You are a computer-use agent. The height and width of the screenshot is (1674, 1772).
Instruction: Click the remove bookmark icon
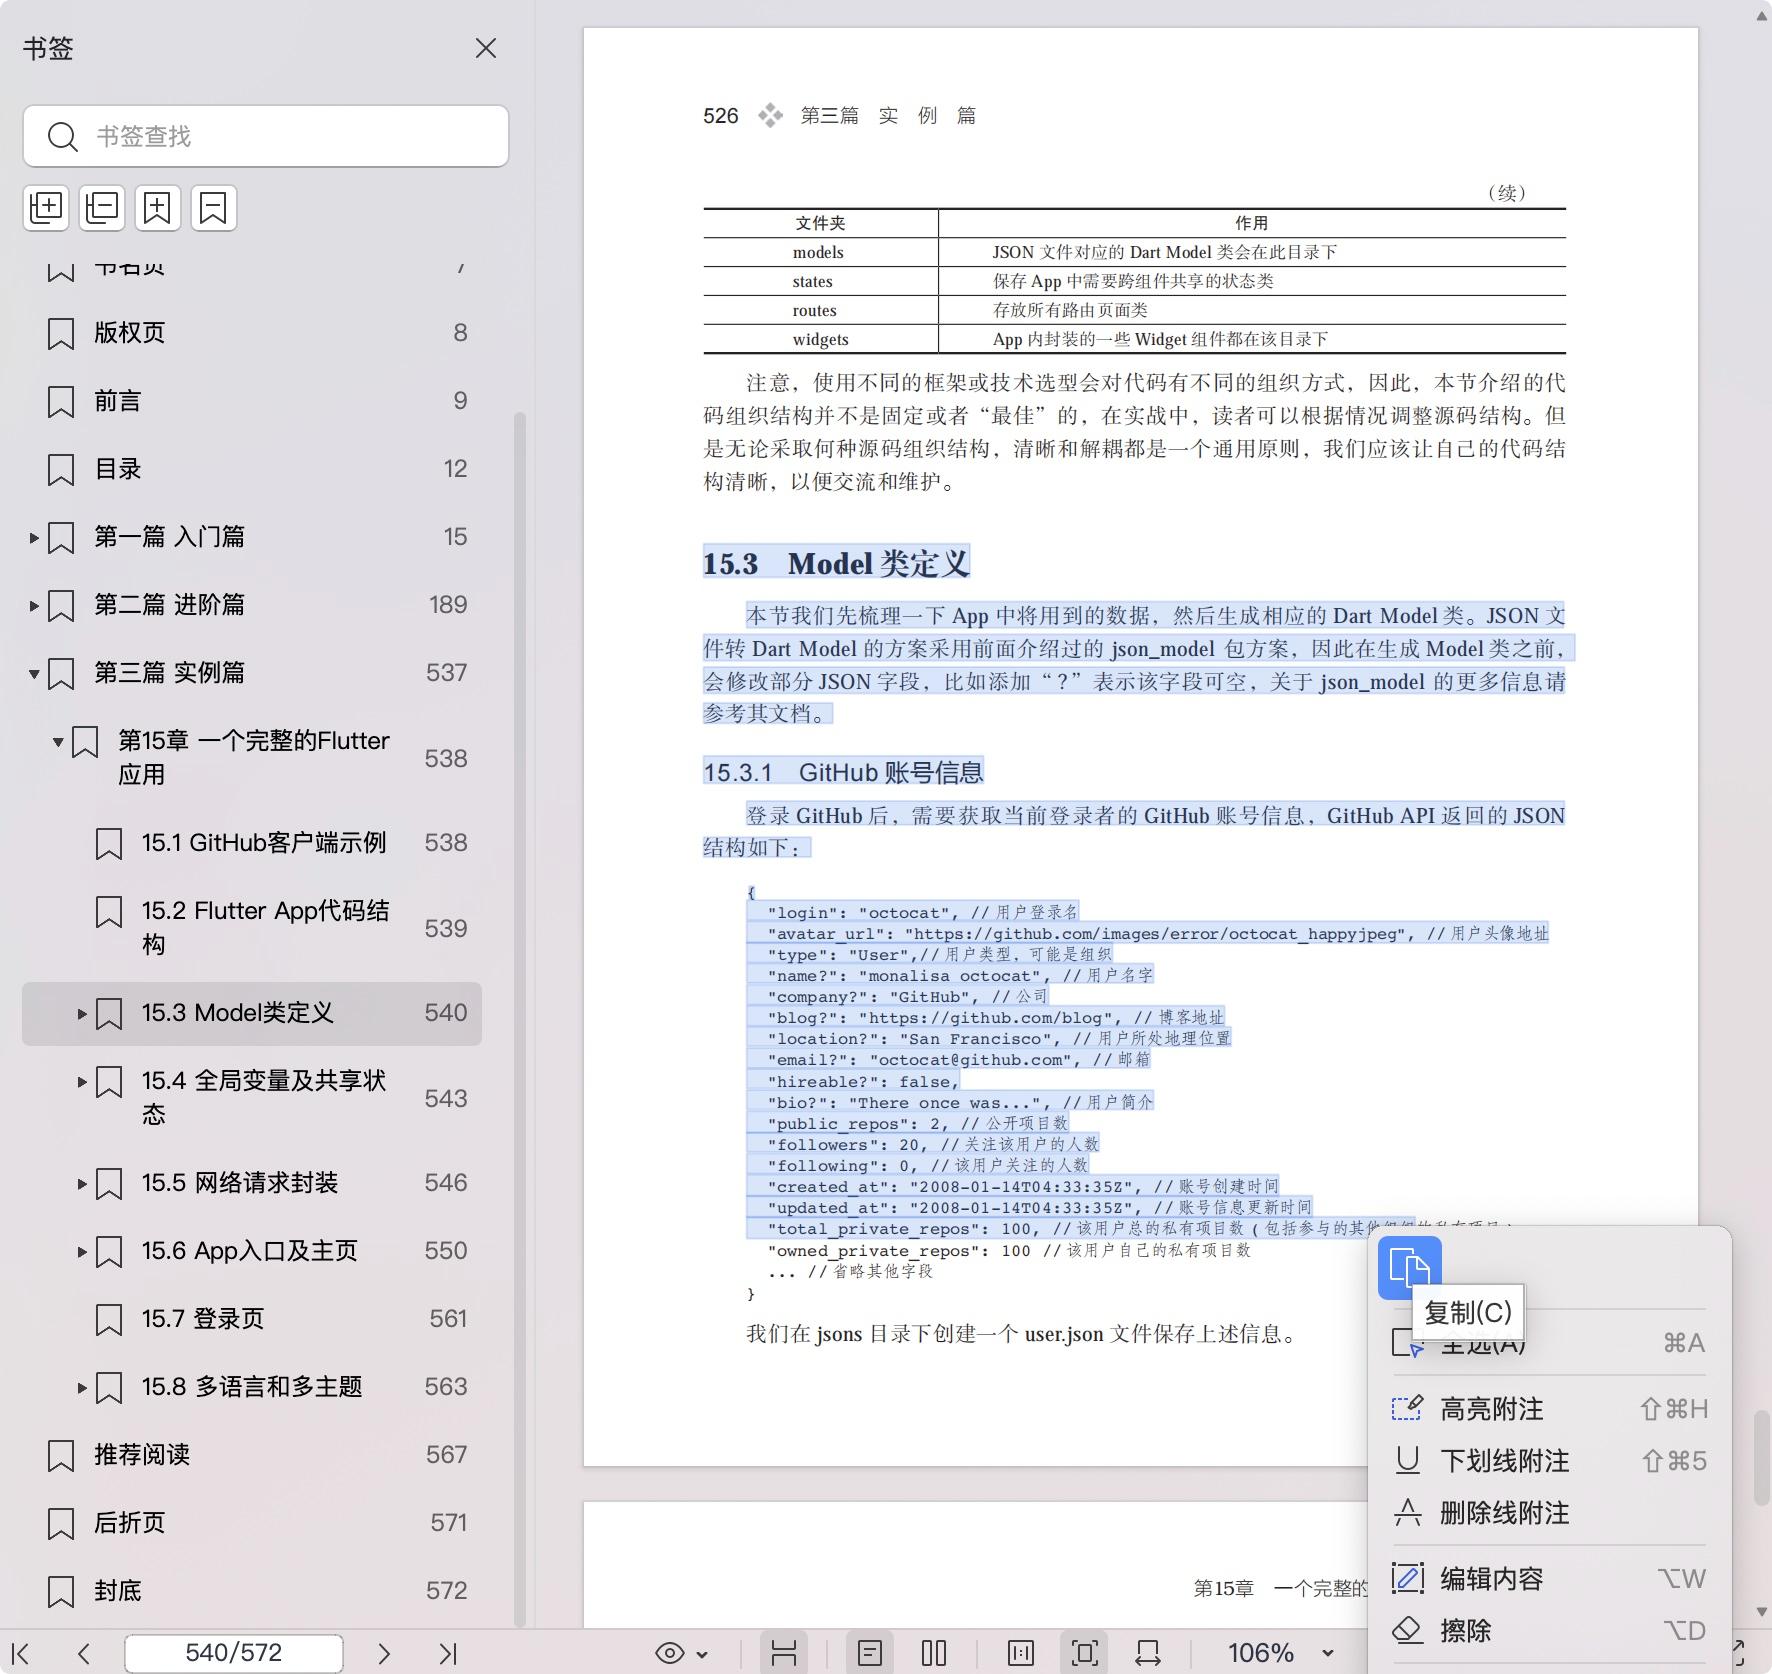214,207
